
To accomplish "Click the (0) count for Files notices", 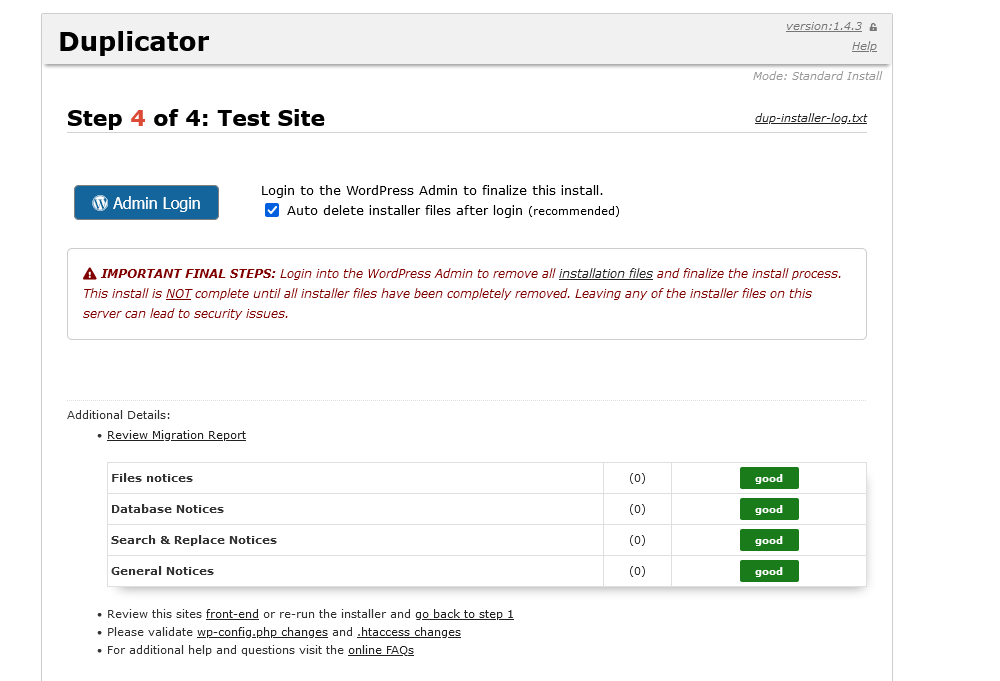I will click(637, 478).
